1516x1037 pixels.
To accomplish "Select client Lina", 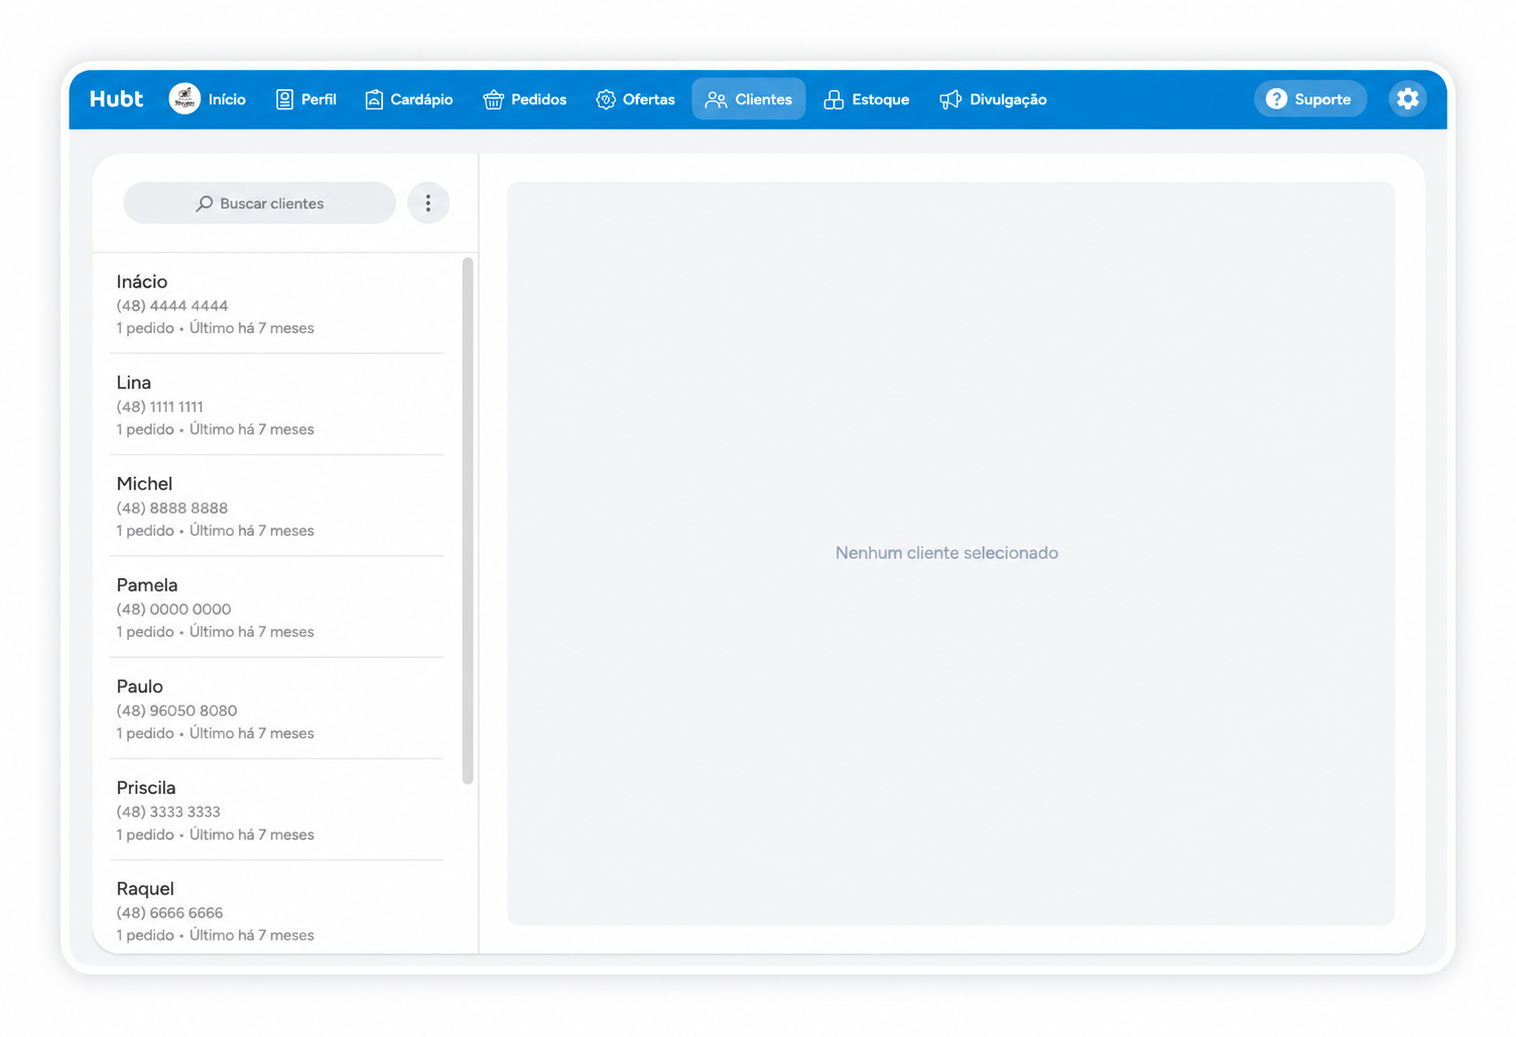I will (277, 405).
